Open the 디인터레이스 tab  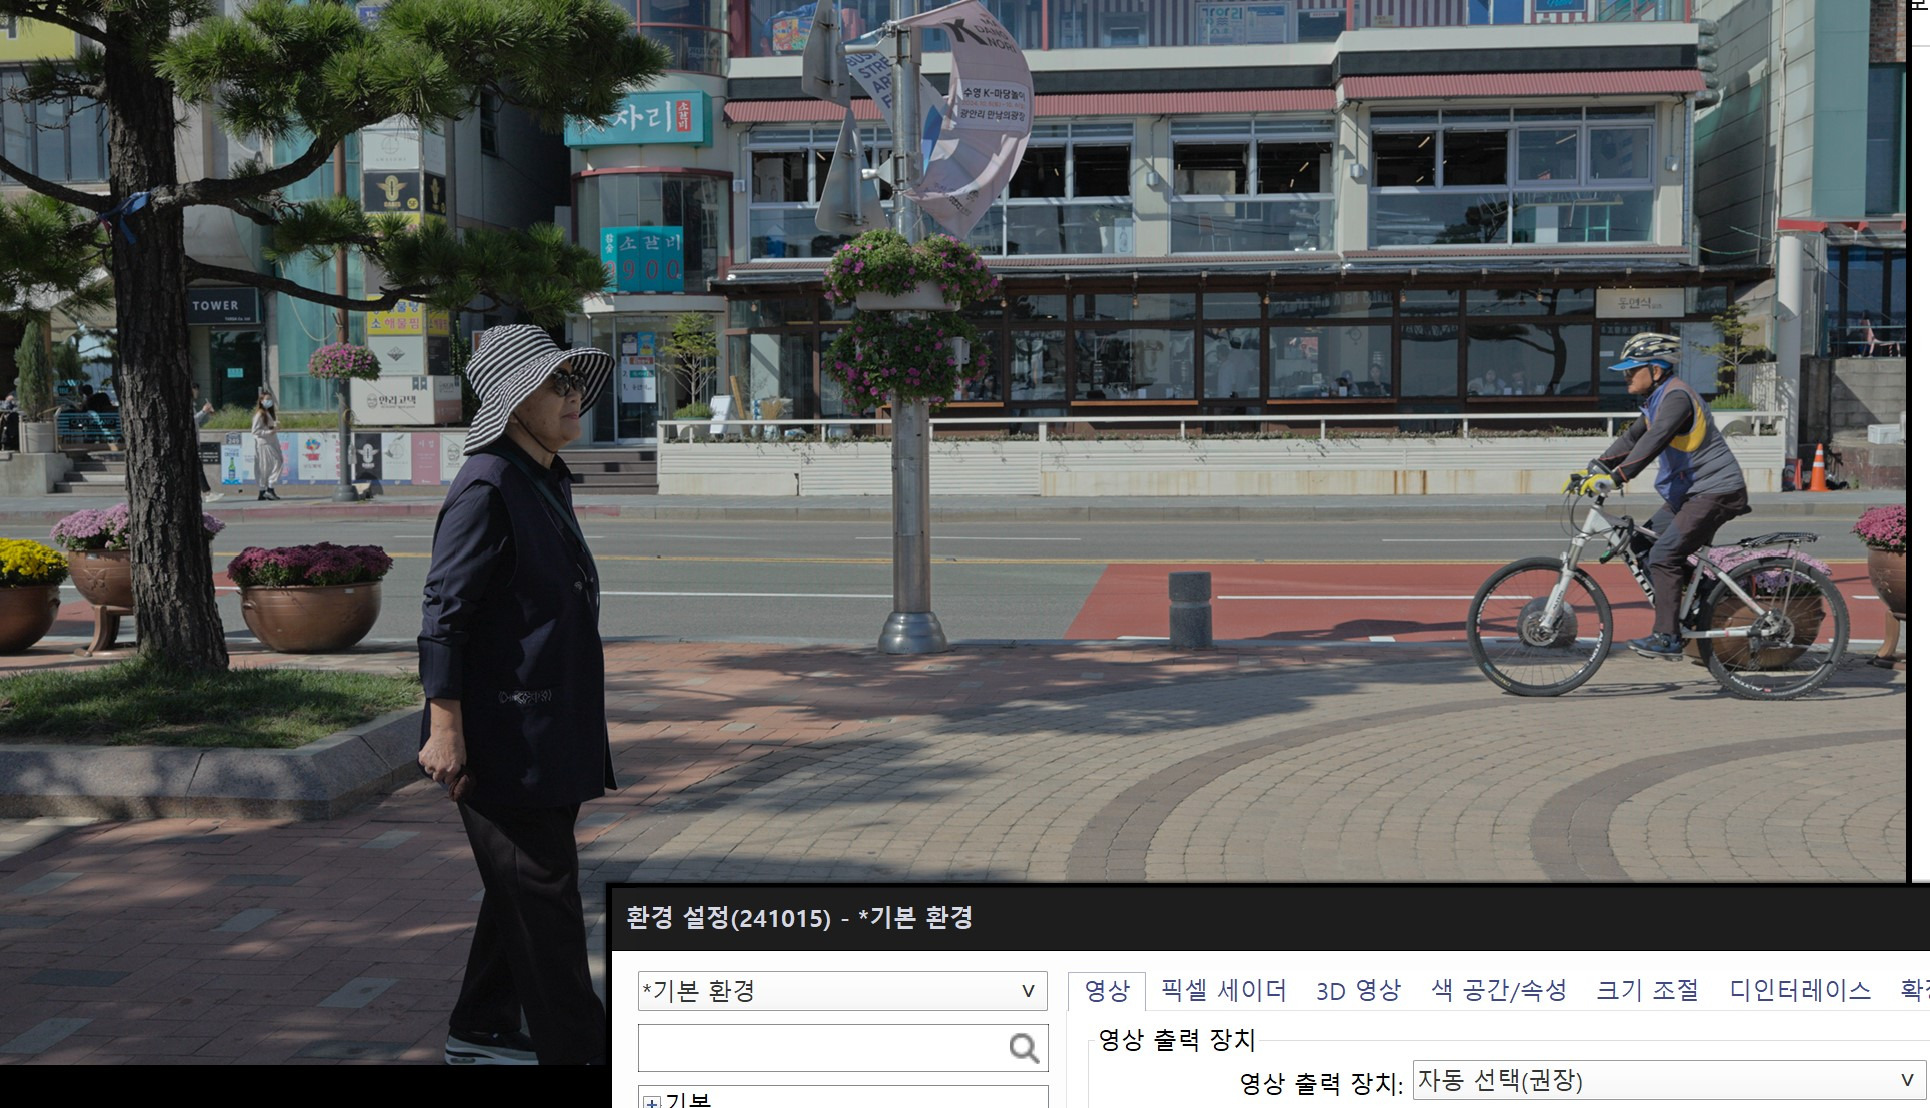(1799, 991)
